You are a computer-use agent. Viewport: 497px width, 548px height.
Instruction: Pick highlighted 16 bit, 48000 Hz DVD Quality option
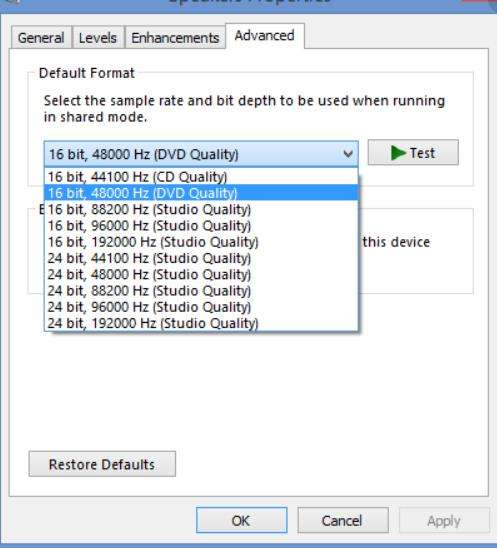pos(201,193)
